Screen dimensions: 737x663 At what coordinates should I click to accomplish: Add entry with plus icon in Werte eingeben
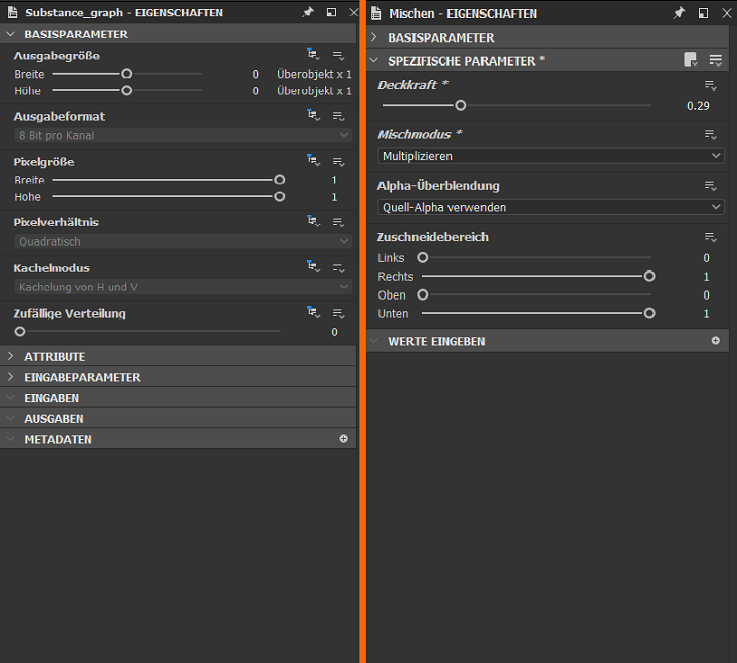pyautogui.click(x=715, y=341)
